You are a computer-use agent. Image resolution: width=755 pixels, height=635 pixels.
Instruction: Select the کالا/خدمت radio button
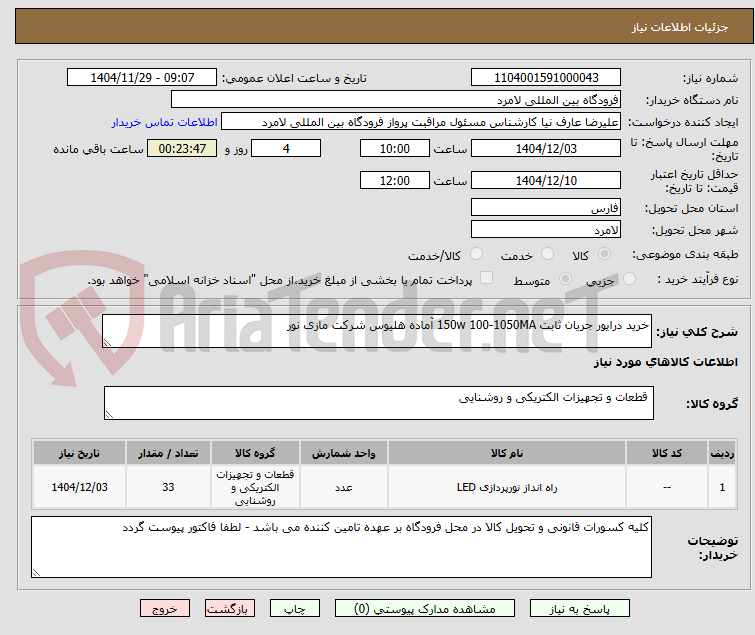476,254
